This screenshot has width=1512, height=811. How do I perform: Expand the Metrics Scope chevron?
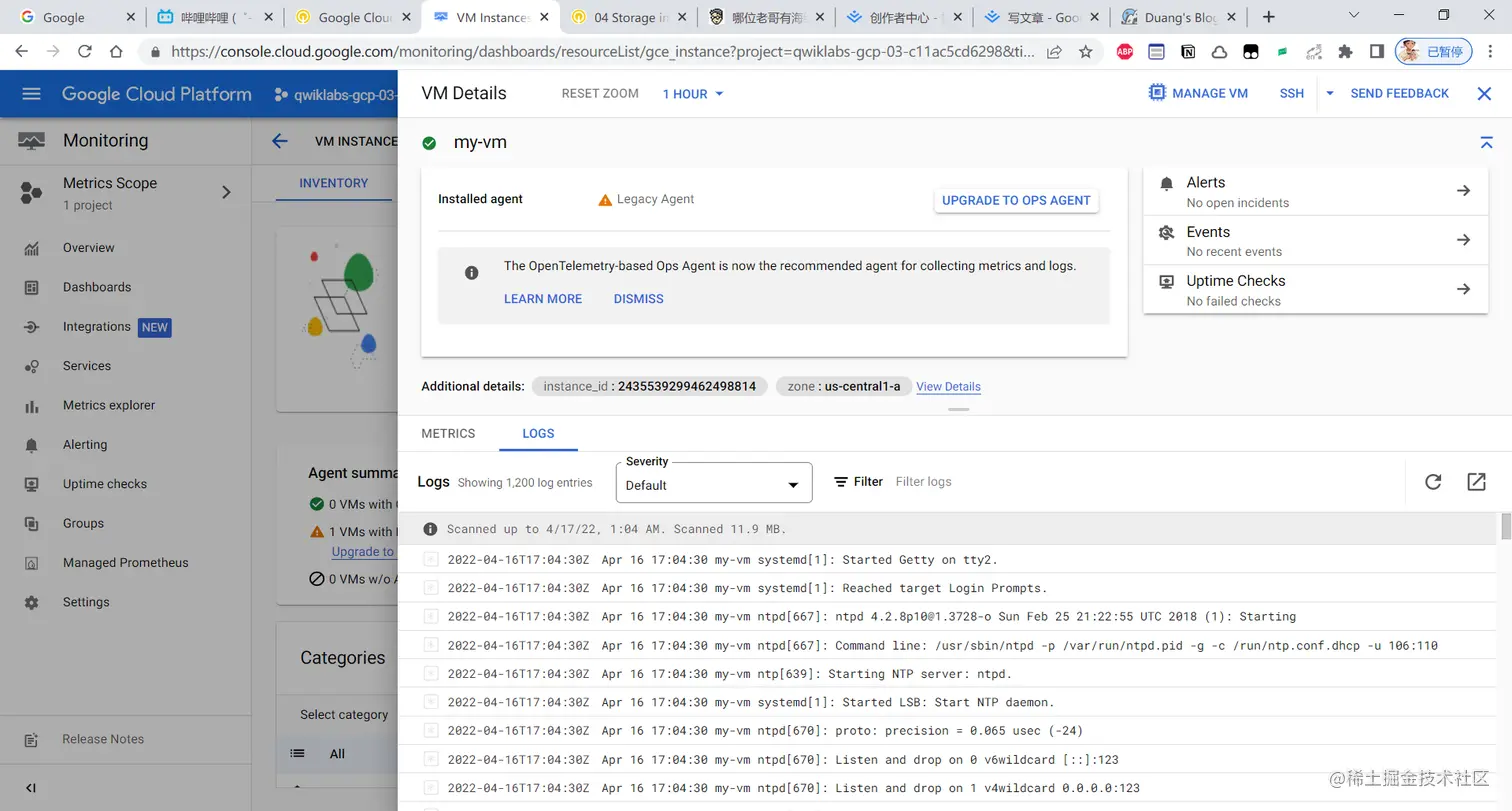[226, 192]
